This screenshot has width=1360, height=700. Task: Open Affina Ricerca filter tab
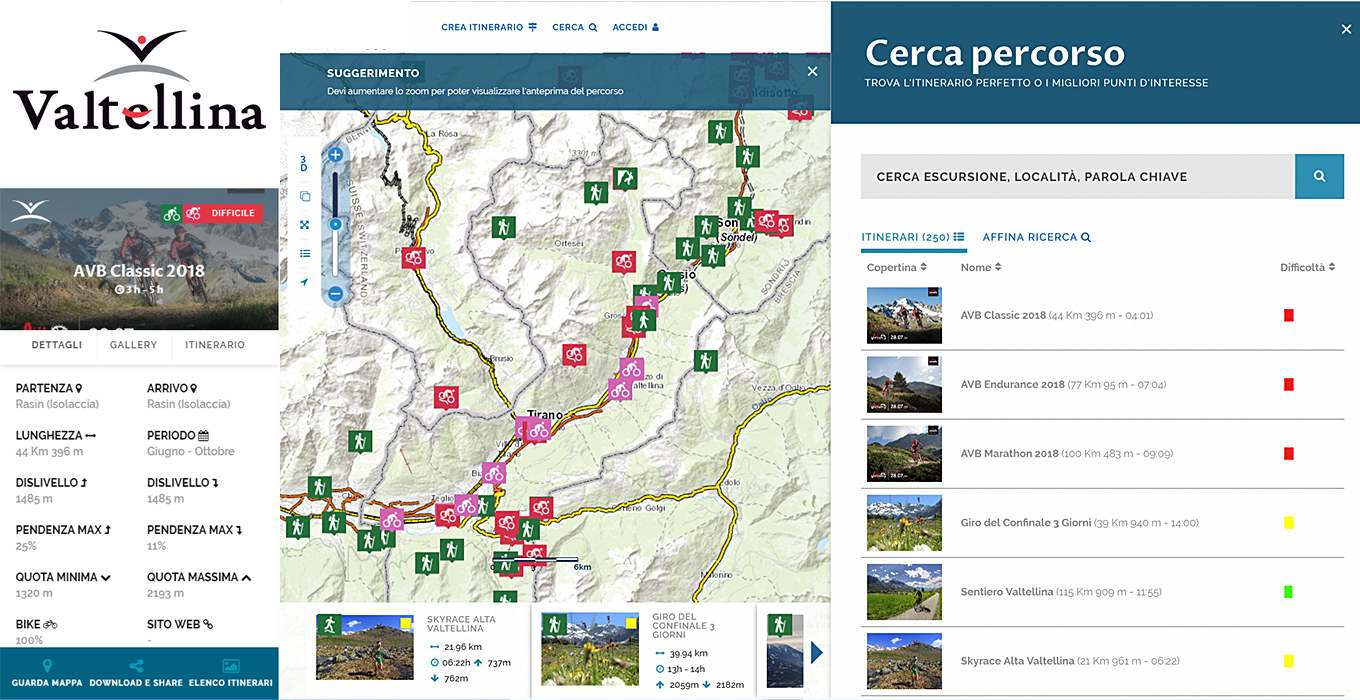(x=1036, y=237)
